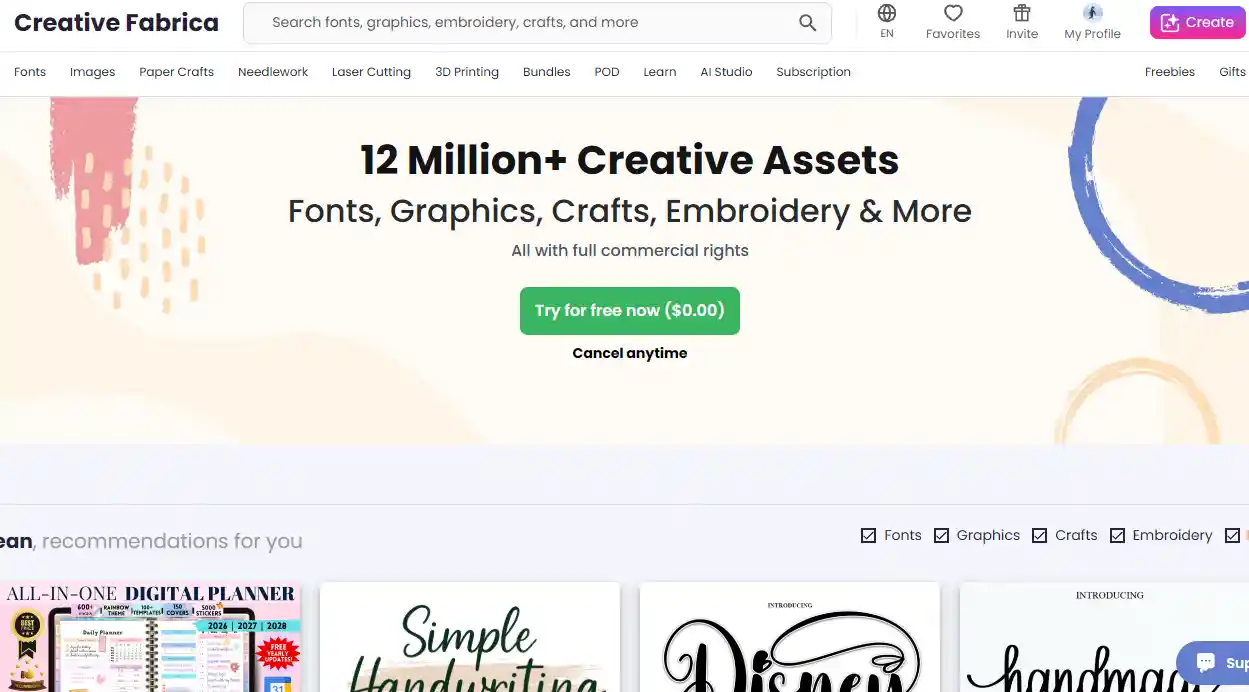Disable the Crafts recommendation filter
This screenshot has width=1249, height=692.
(x=1039, y=535)
